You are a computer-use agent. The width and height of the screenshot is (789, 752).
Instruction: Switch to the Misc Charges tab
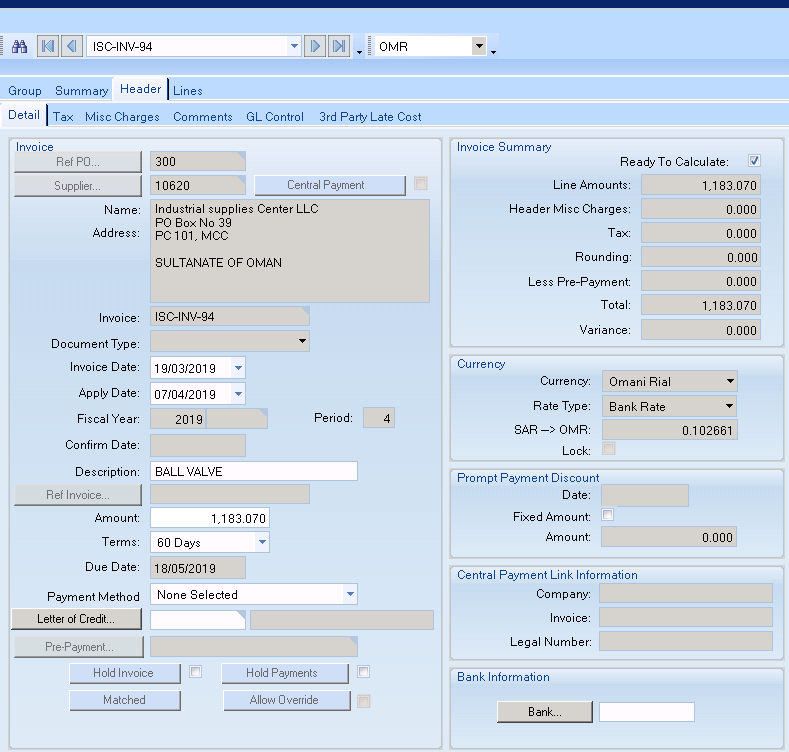[x=122, y=117]
